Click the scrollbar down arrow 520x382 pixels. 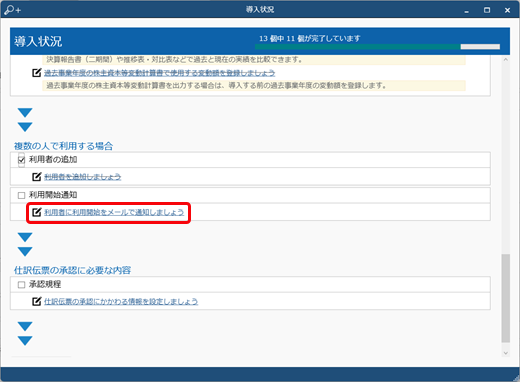(x=506, y=353)
